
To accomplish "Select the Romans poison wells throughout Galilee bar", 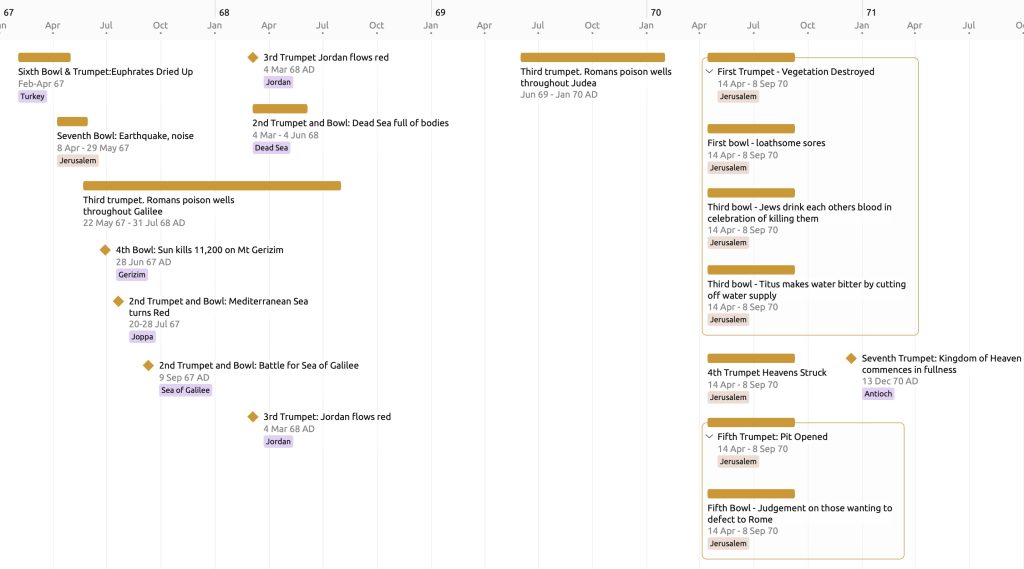I will click(212, 186).
